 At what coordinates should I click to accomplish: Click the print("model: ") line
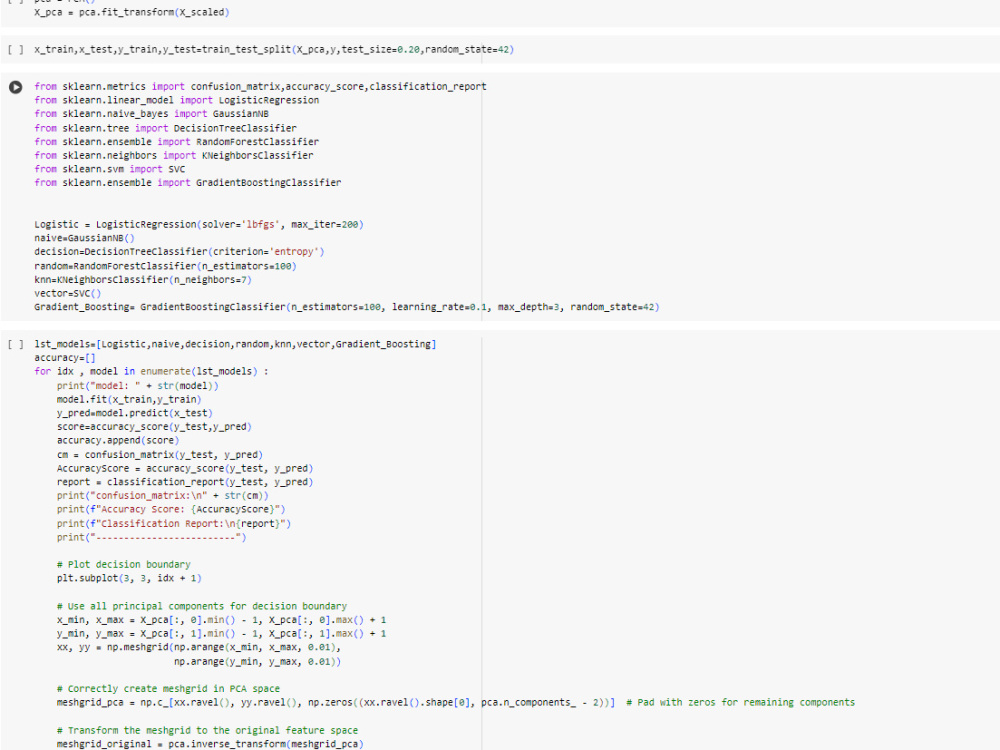(138, 386)
